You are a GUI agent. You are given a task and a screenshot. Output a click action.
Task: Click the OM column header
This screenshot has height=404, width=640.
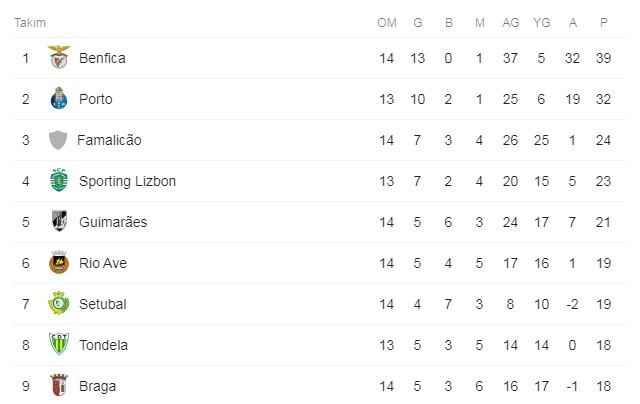[387, 23]
